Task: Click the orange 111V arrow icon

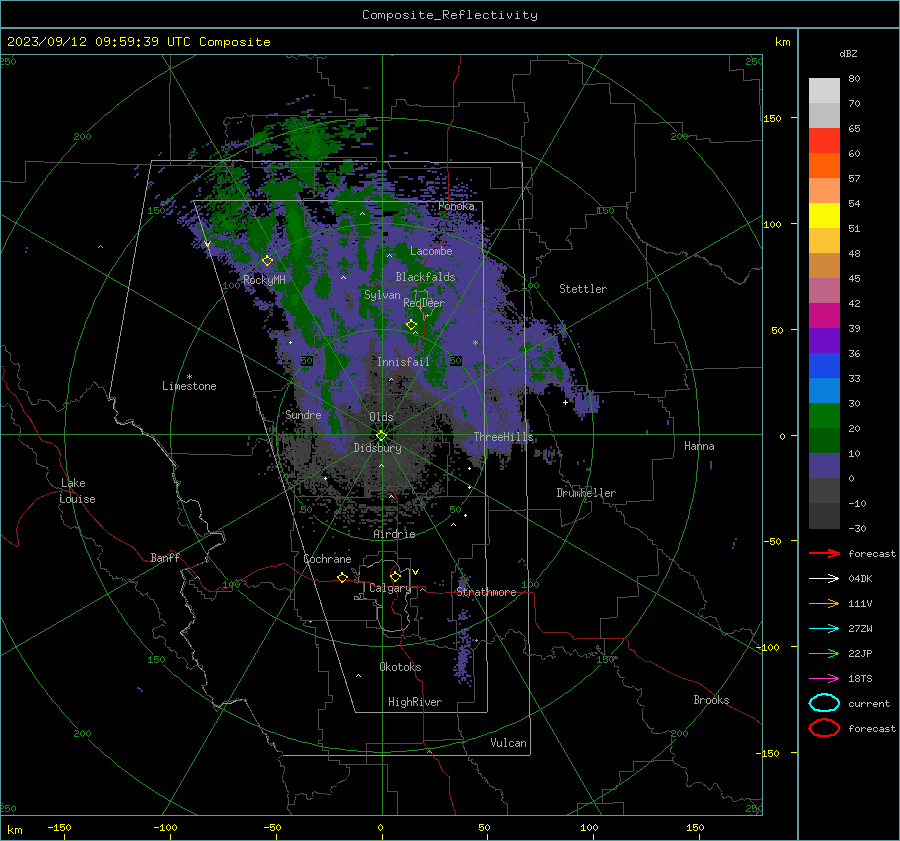Action: [x=824, y=603]
